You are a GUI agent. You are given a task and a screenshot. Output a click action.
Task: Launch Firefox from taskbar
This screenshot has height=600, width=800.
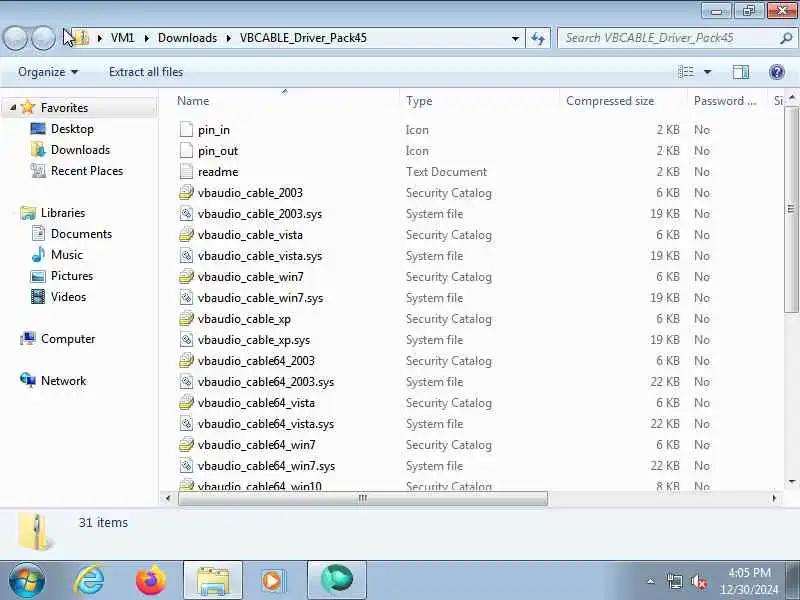[x=151, y=580]
